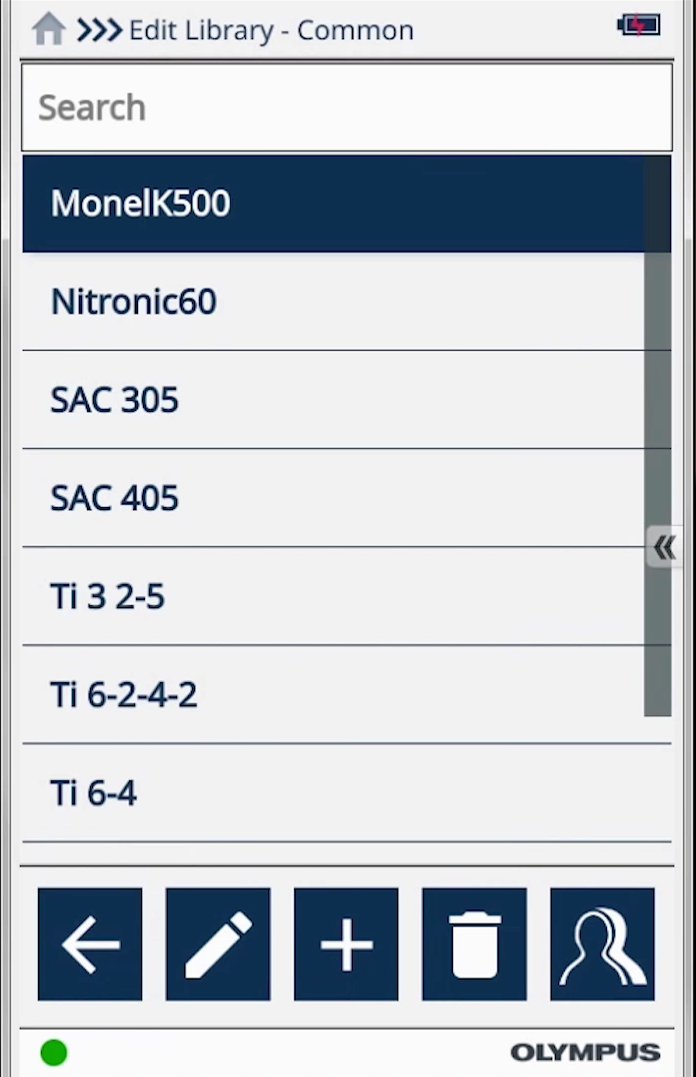Choose the Nitronic60 entry
696x1077 pixels.
click(330, 301)
